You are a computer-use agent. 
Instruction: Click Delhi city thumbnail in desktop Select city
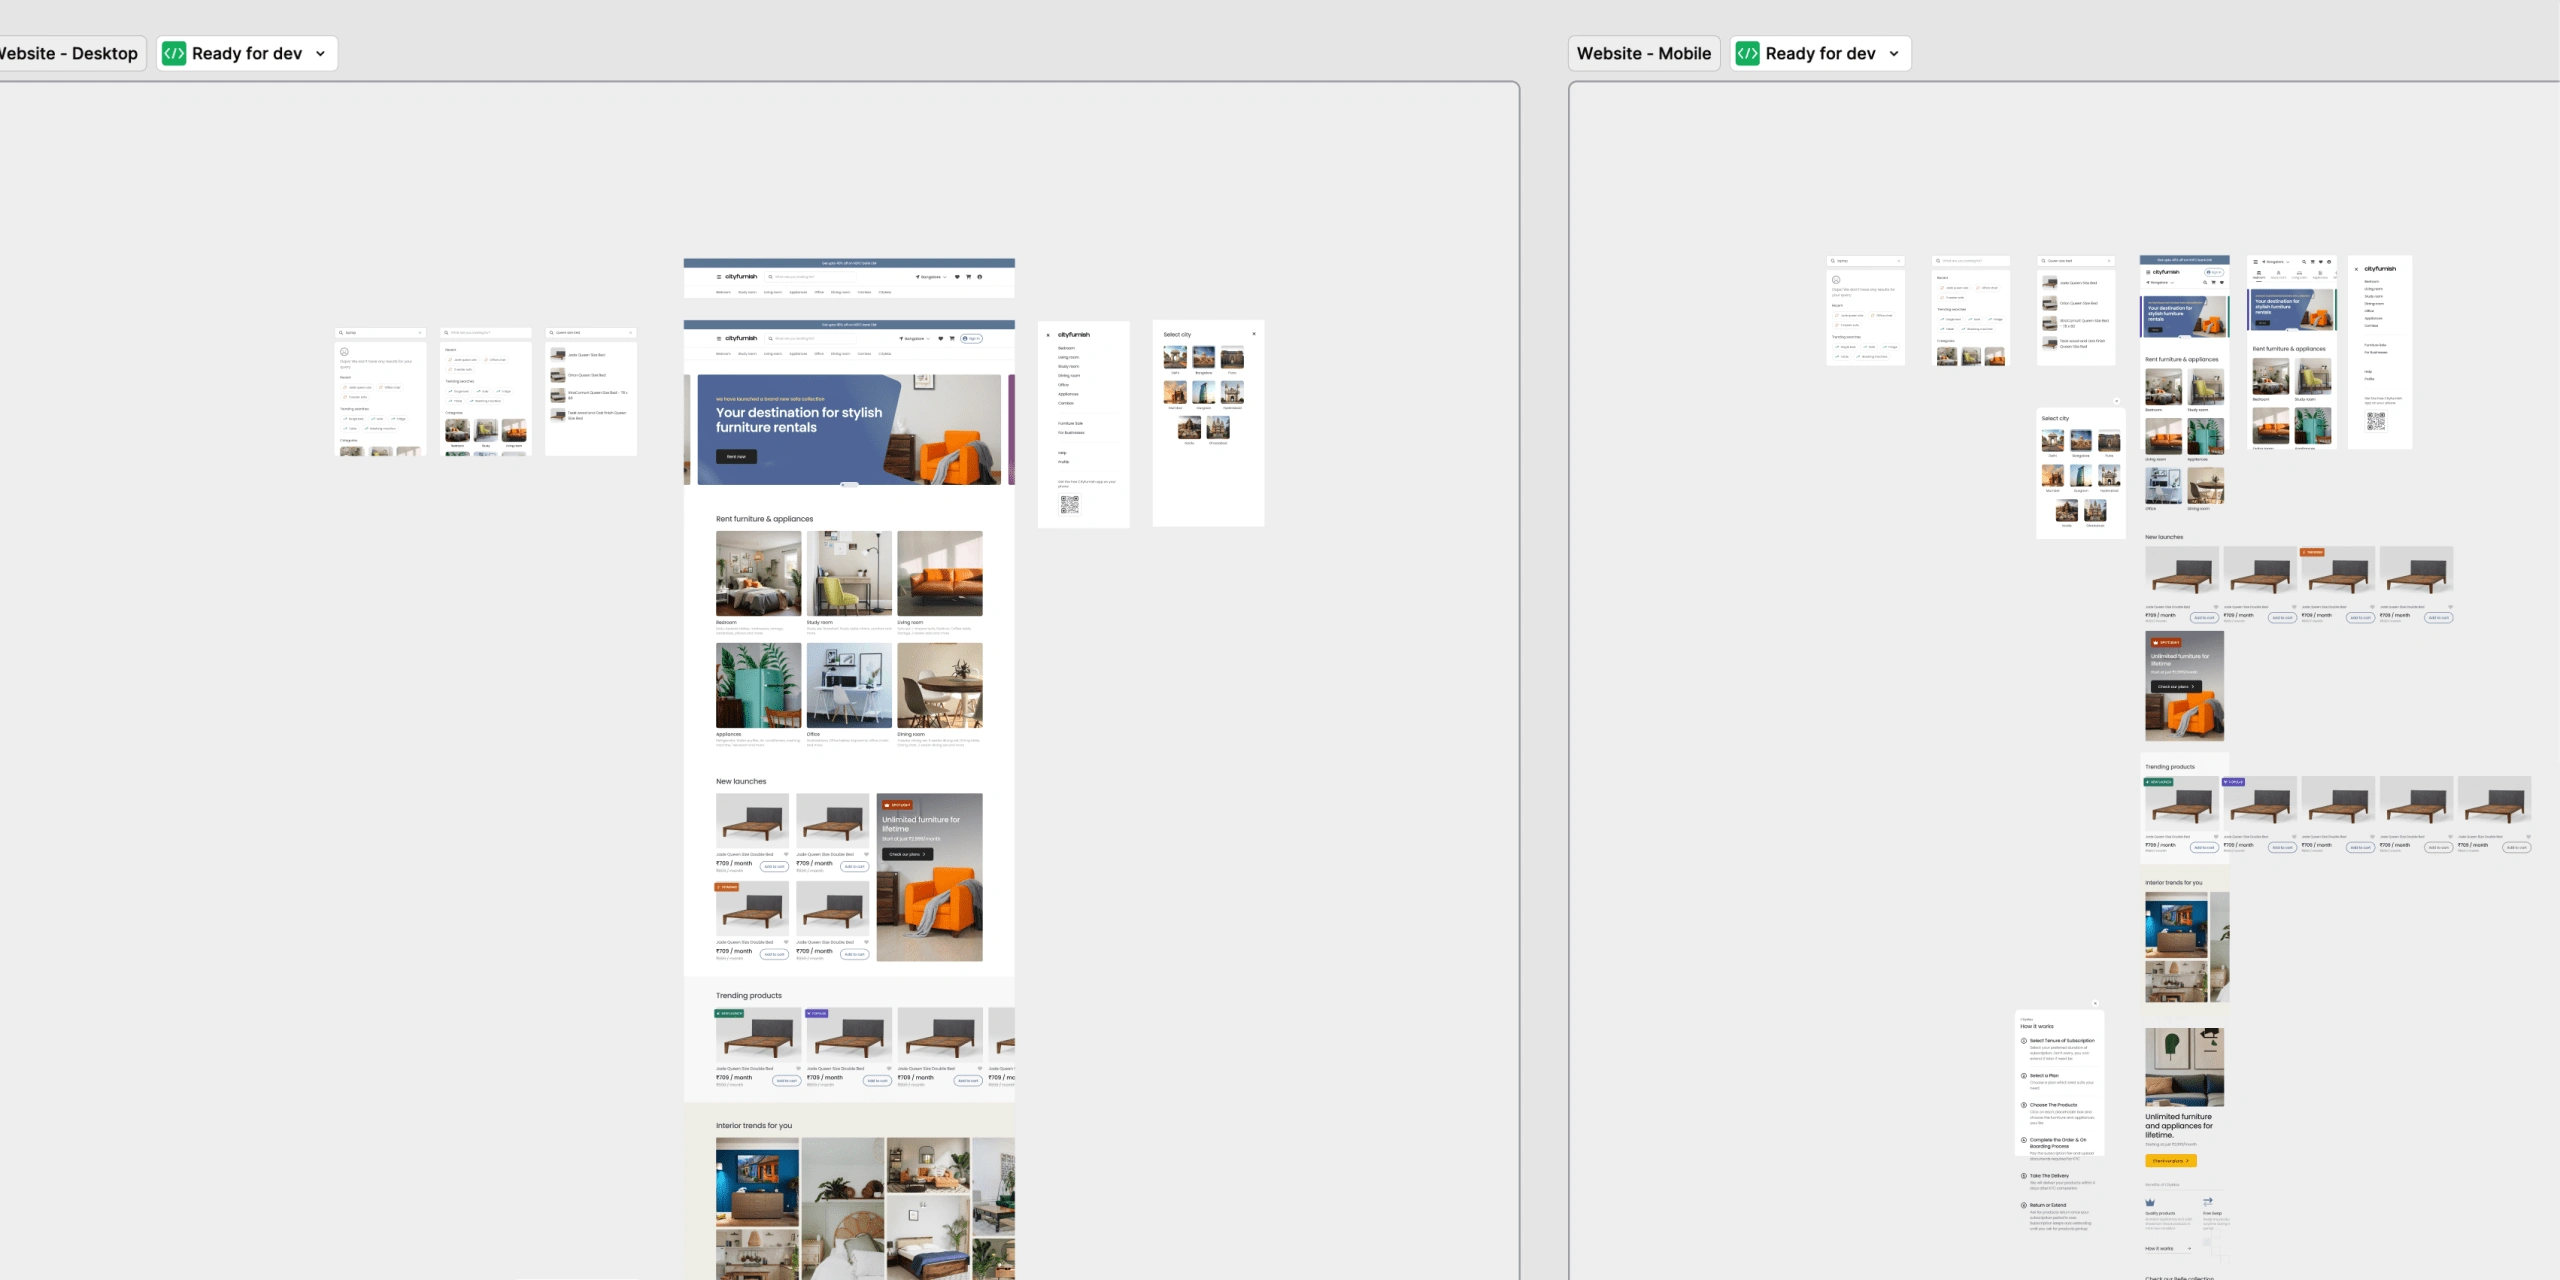pyautogui.click(x=1175, y=357)
